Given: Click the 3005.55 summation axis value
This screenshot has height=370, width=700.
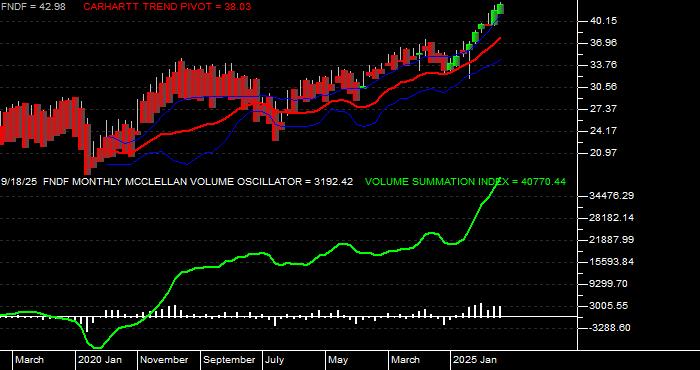Looking at the screenshot, I should [609, 306].
